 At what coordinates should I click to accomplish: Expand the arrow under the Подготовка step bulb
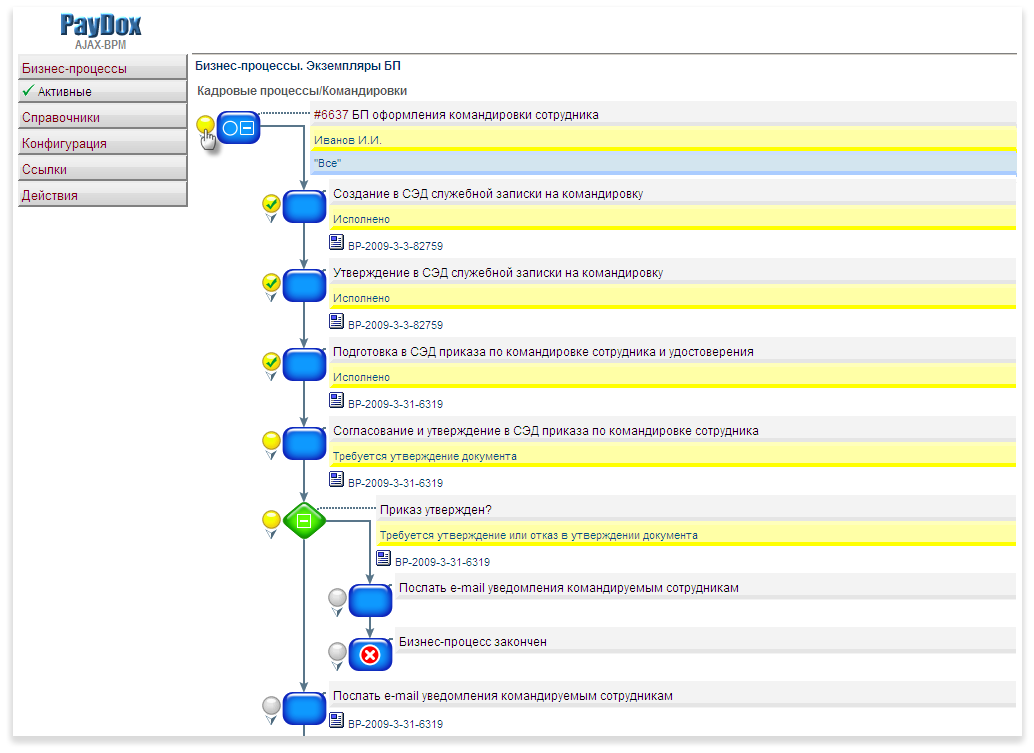click(x=271, y=376)
